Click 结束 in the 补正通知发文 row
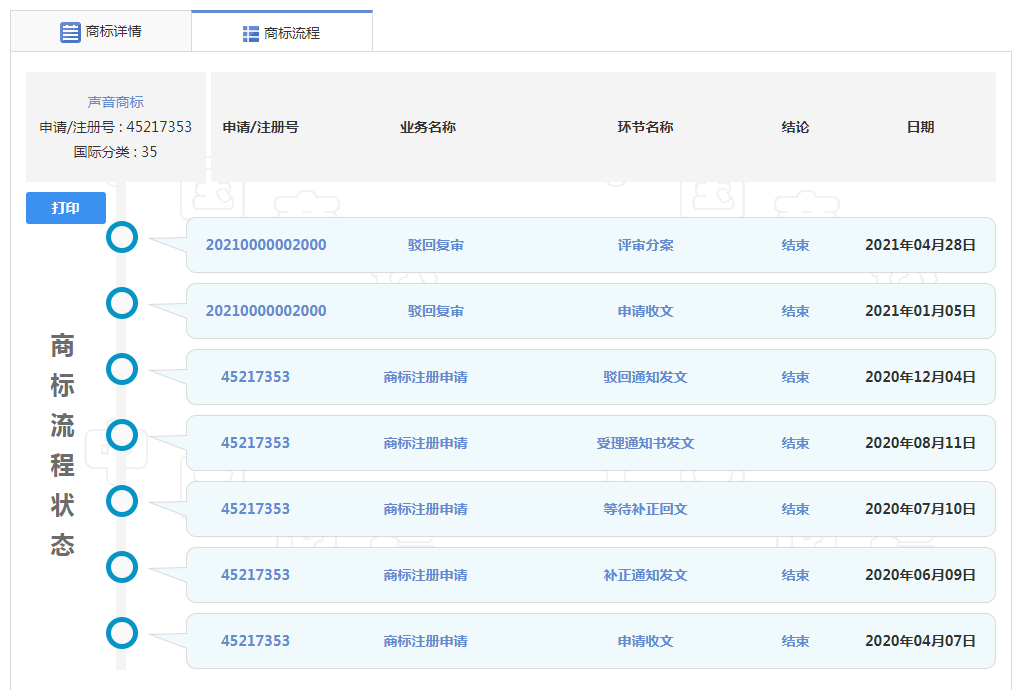Image resolution: width=1021 pixels, height=690 pixels. coord(795,575)
